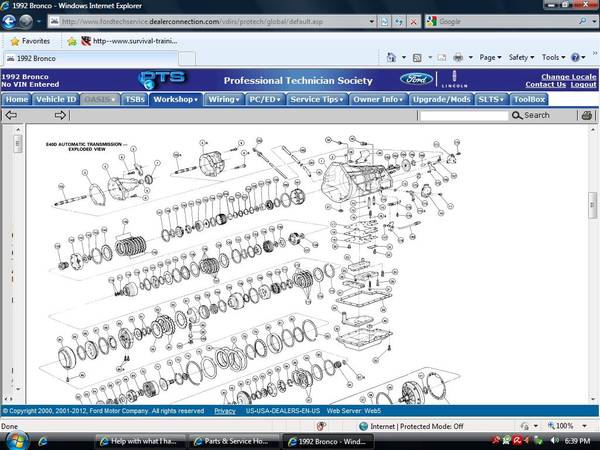Open the Tools dropdown menu
600x450 pixels.
(553, 57)
